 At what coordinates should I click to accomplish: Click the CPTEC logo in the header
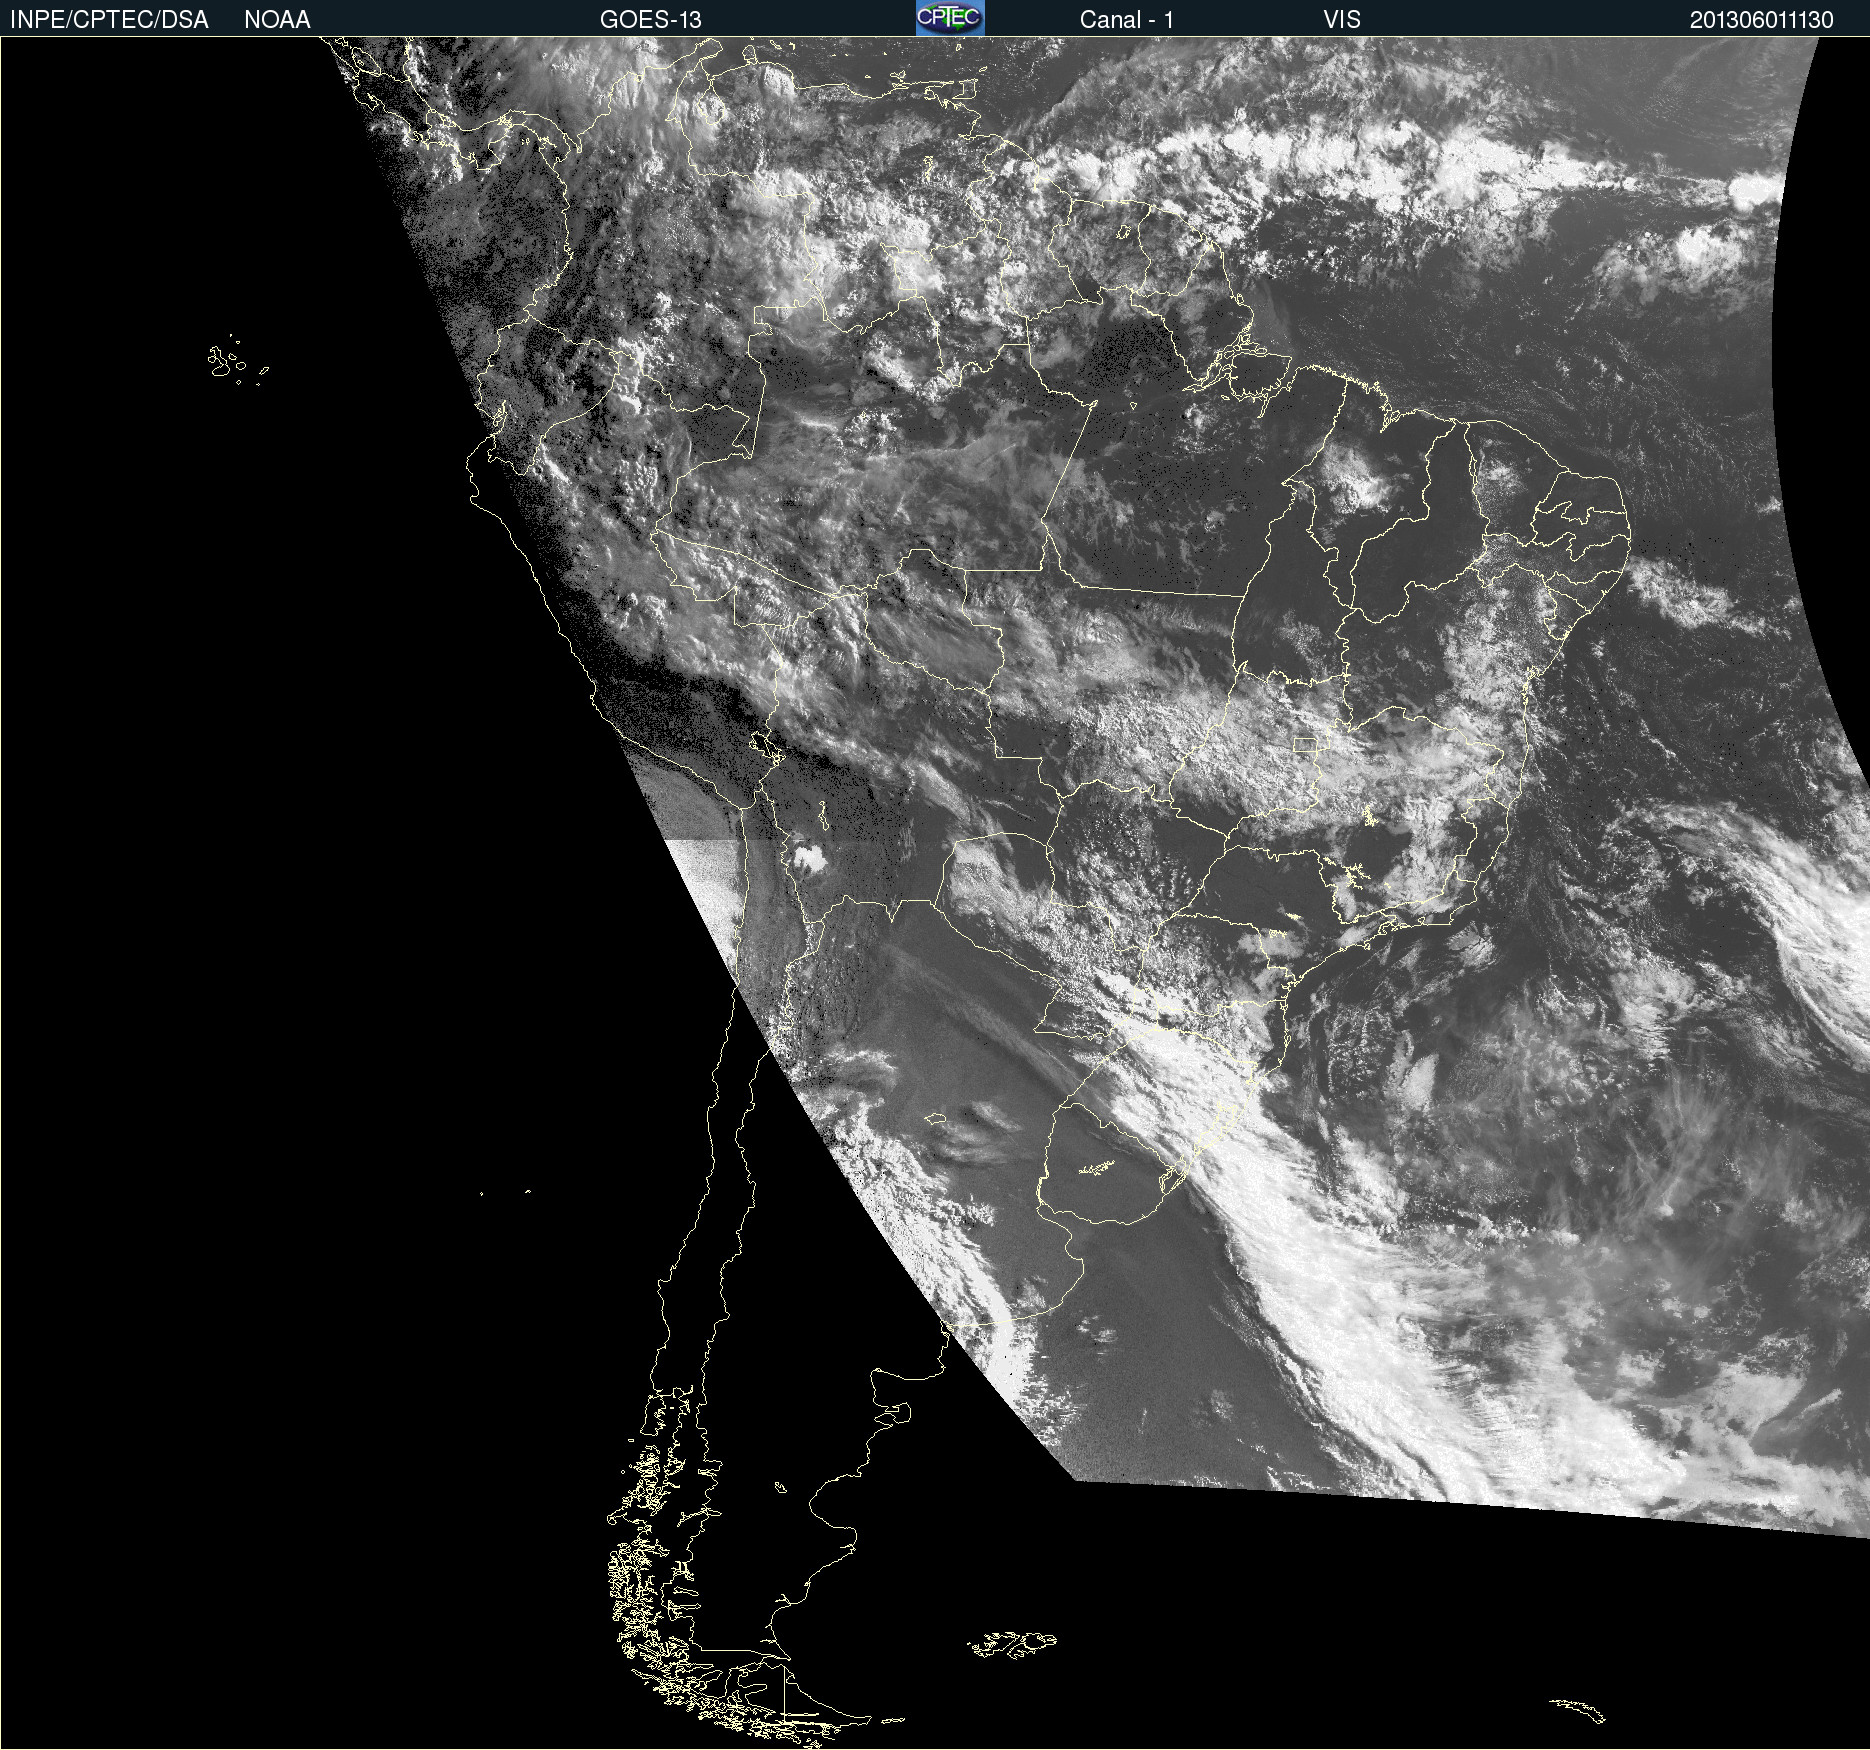tap(950, 18)
